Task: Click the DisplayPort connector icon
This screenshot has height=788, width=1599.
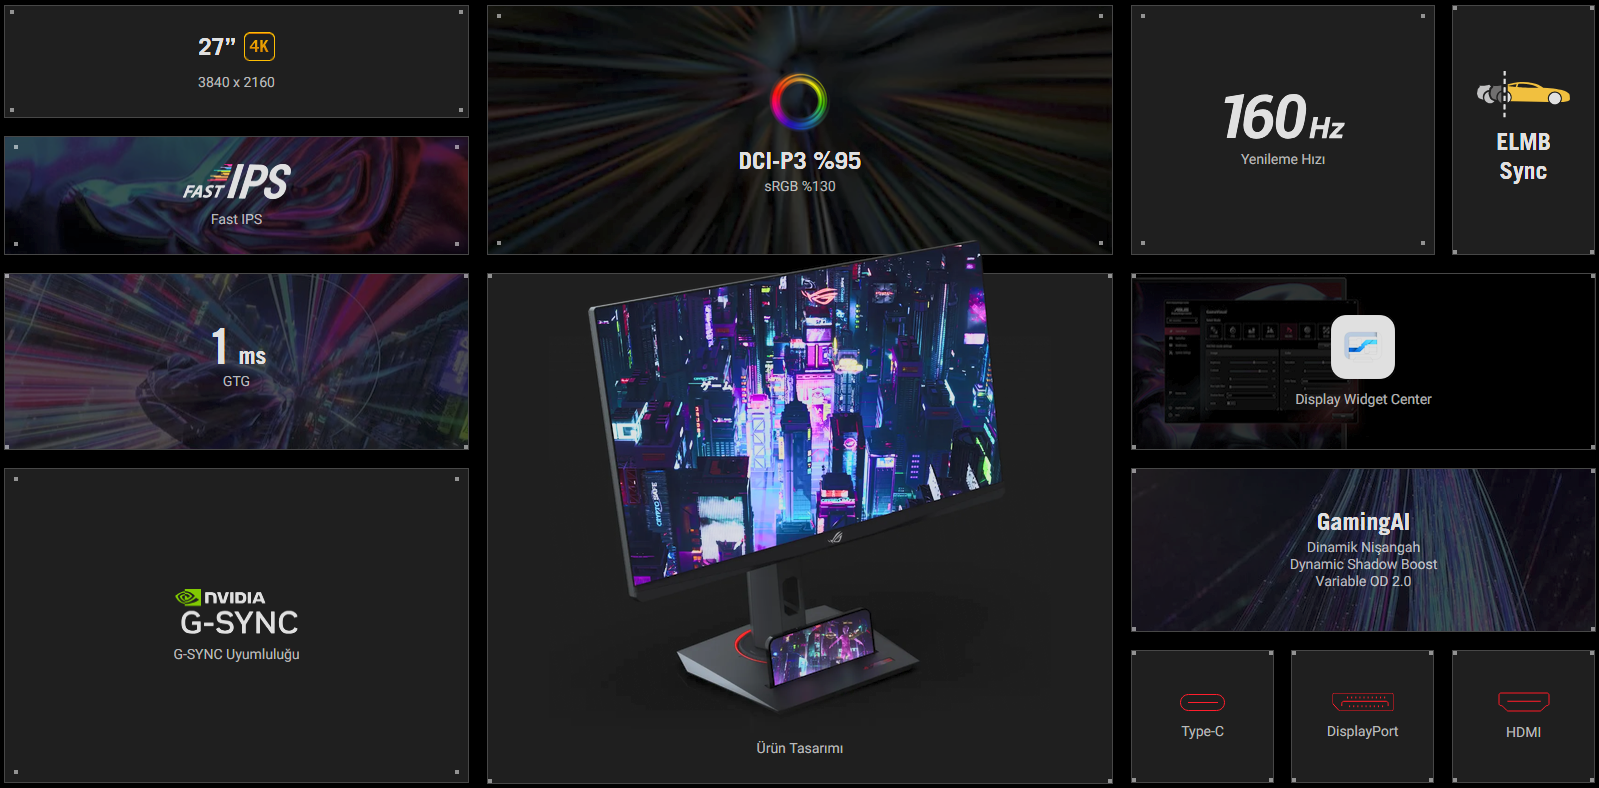Action: point(1362,702)
